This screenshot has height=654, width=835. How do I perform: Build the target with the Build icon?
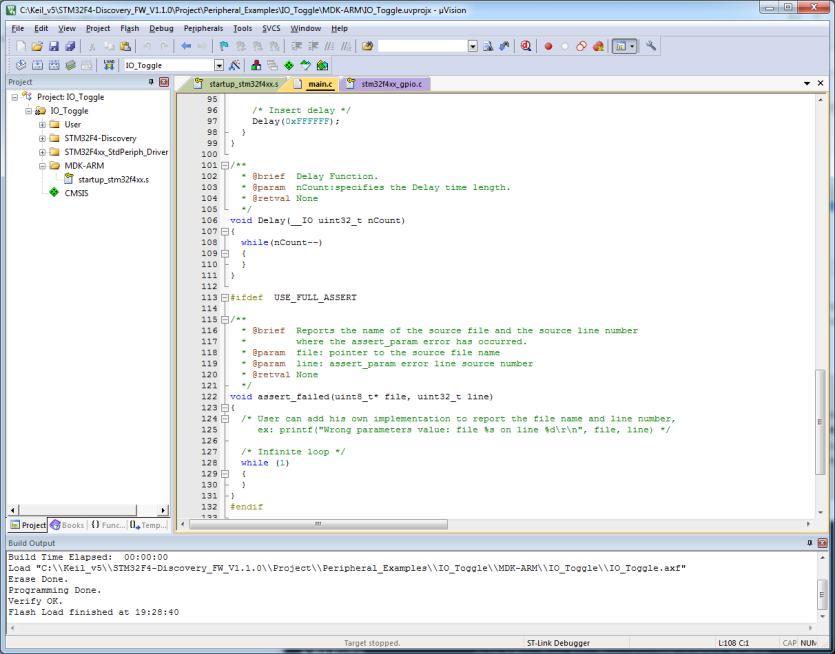click(37, 65)
